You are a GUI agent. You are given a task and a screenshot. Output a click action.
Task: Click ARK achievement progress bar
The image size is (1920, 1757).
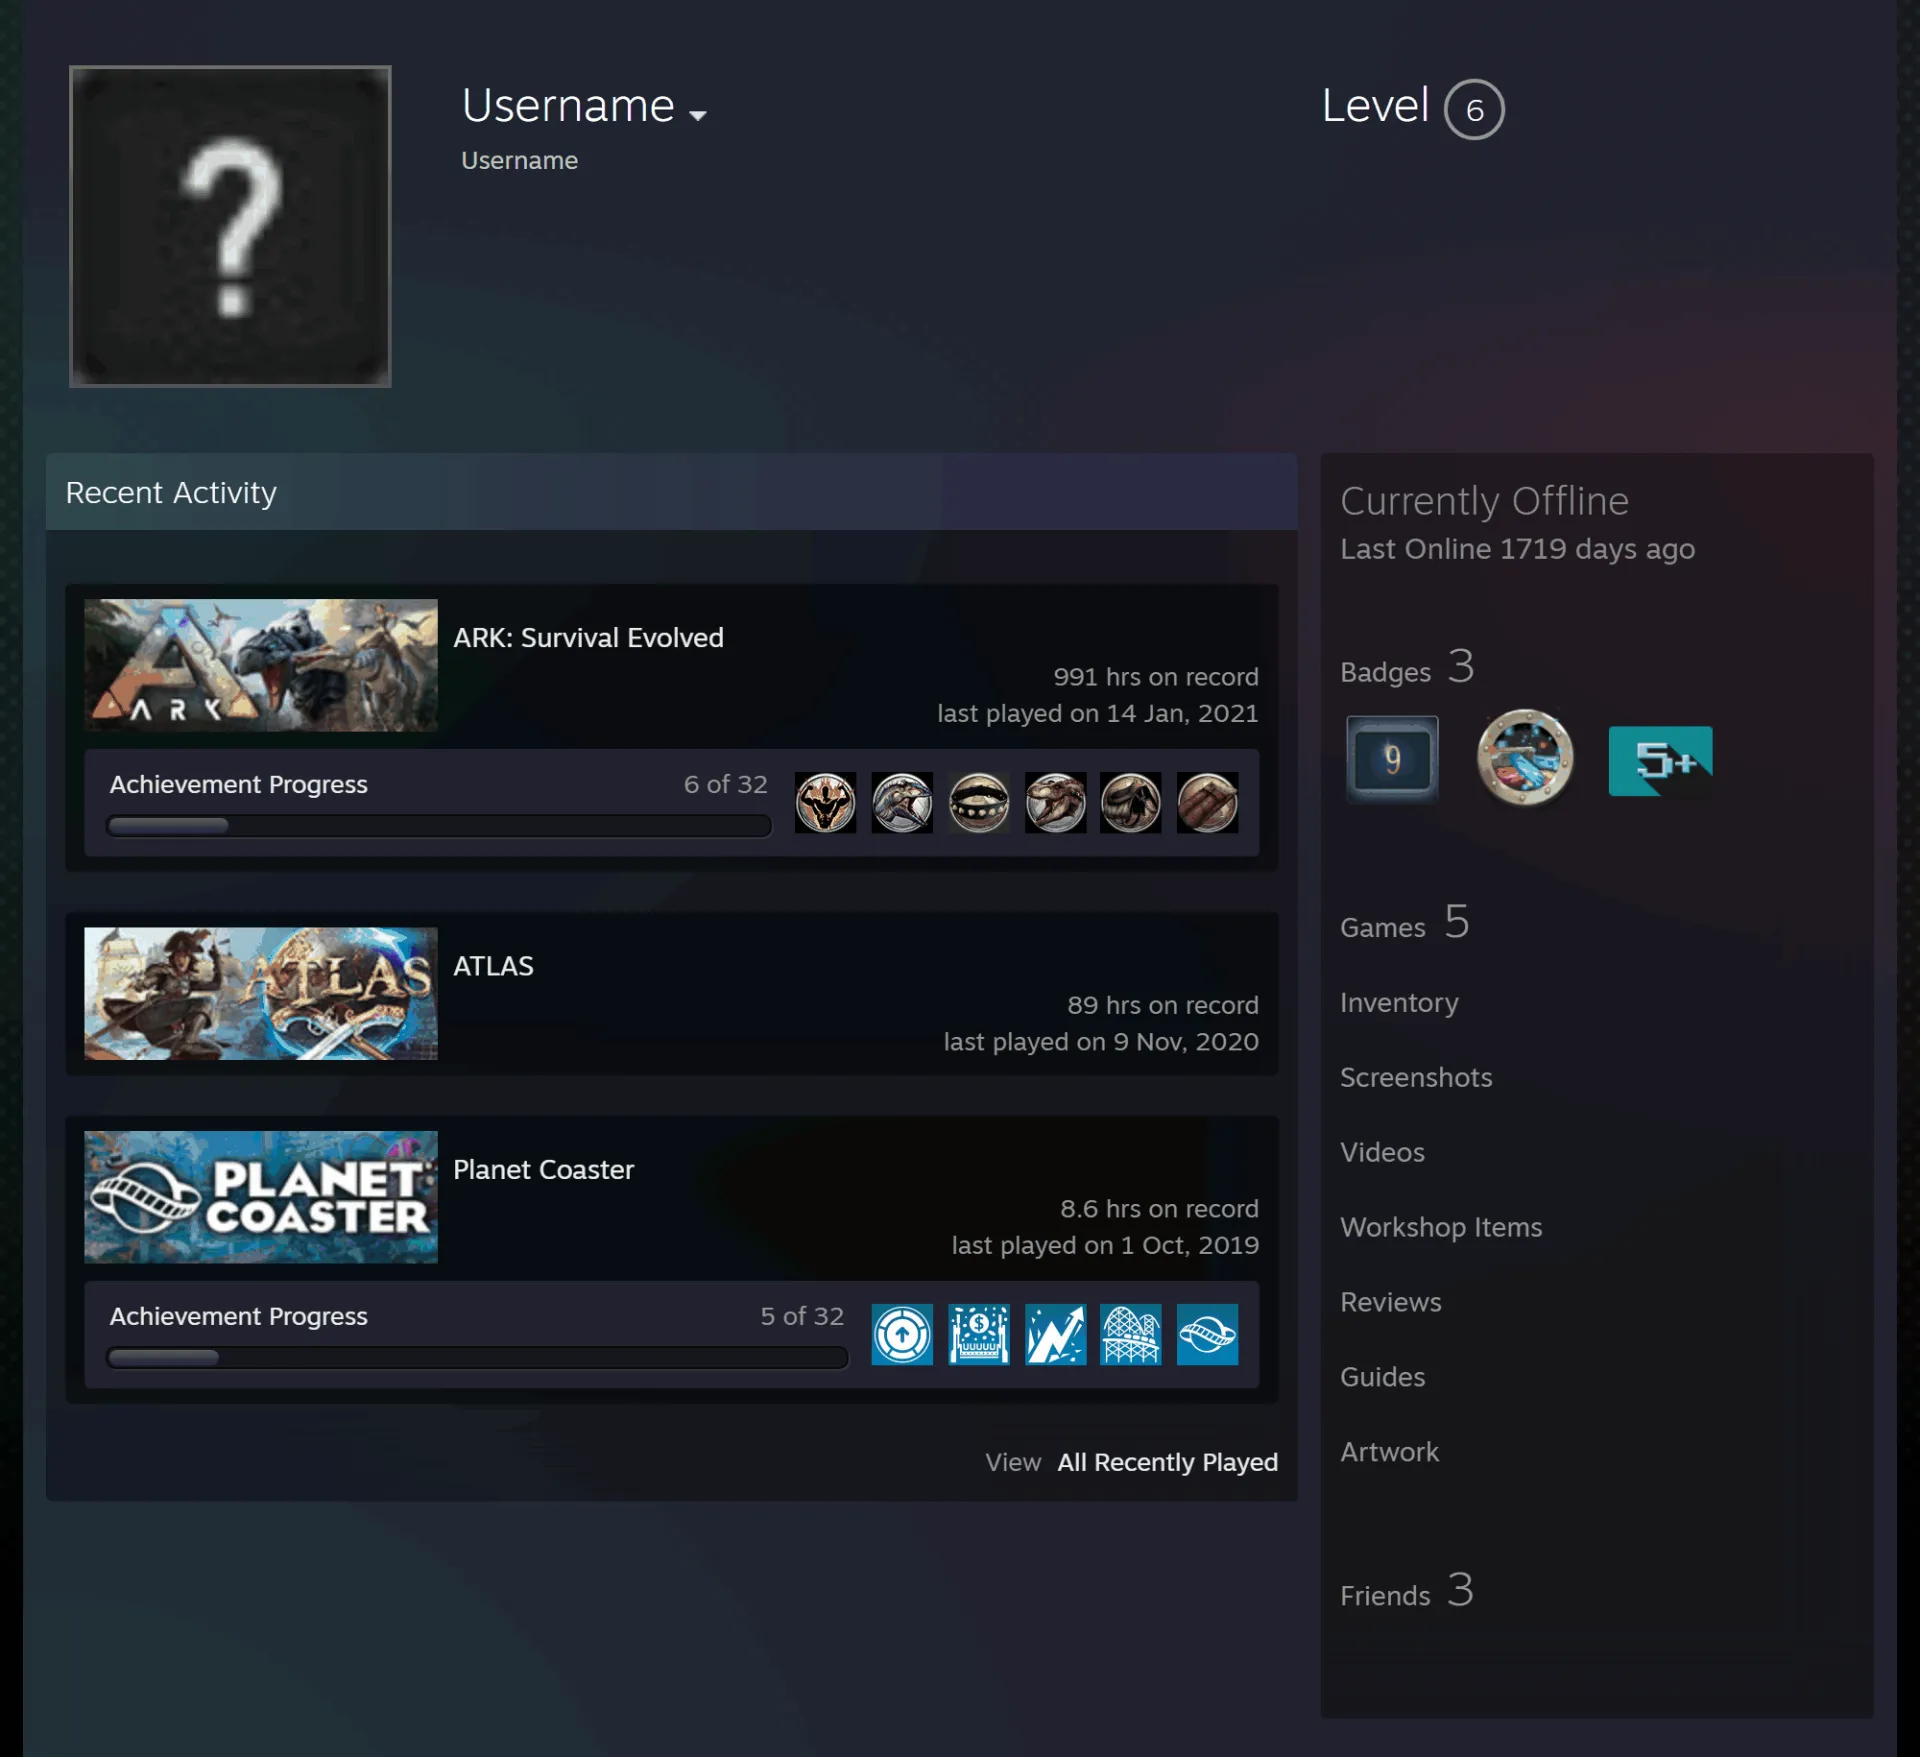click(439, 826)
